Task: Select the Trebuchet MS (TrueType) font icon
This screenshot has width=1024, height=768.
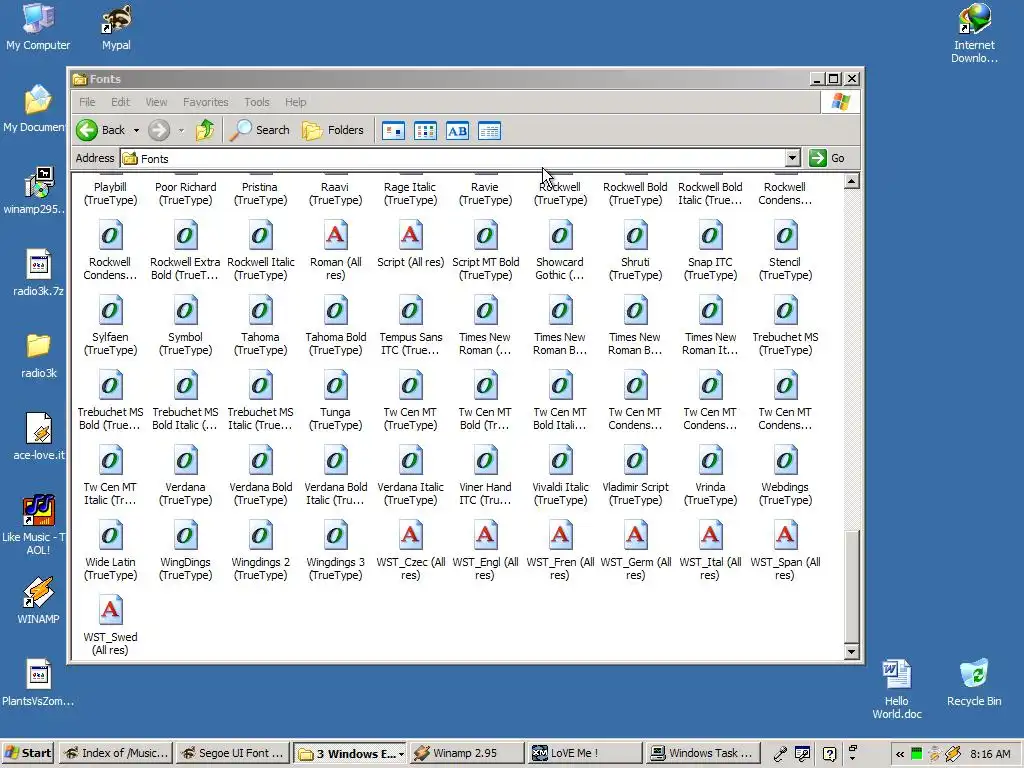Action: pos(786,311)
